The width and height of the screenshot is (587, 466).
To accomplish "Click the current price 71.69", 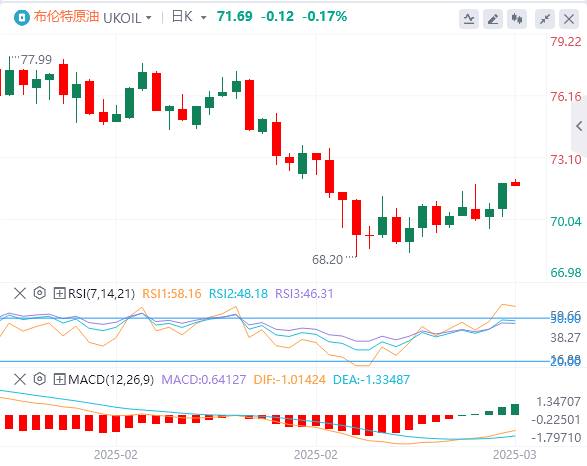I will coord(235,16).
